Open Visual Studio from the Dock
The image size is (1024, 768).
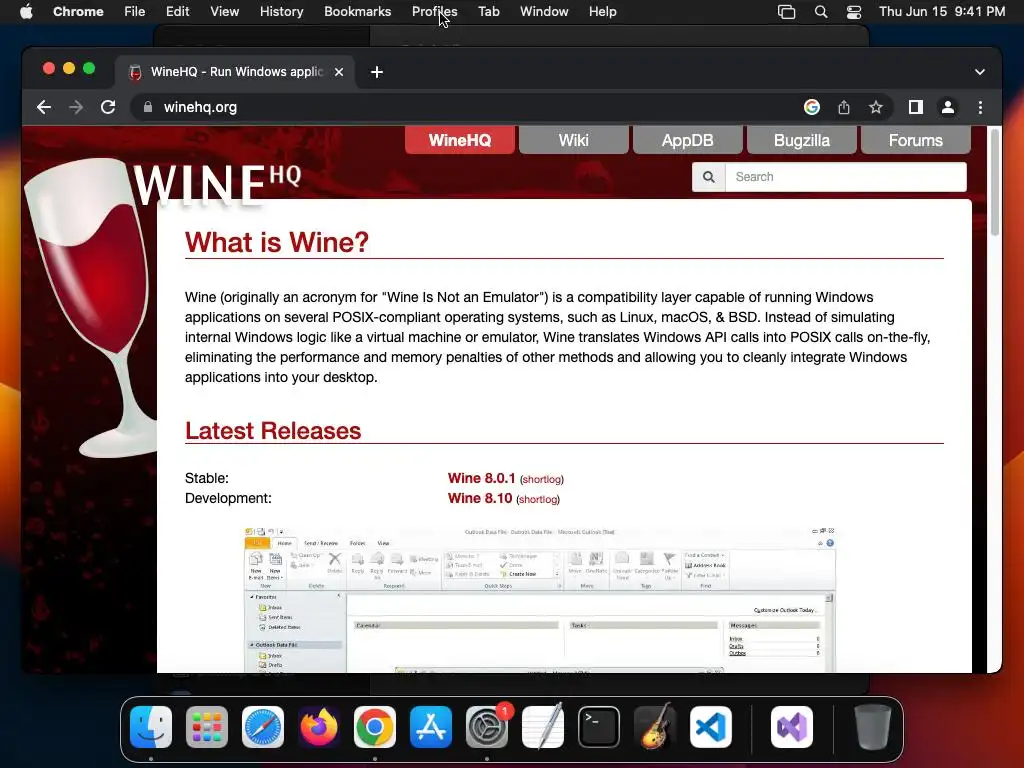[x=792, y=727]
